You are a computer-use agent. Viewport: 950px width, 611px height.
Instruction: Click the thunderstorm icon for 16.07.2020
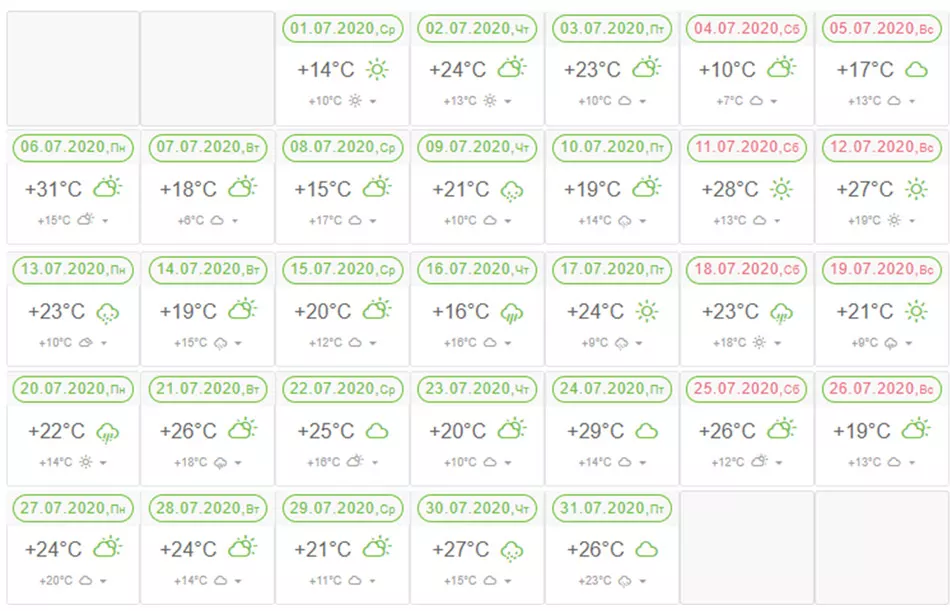click(x=512, y=313)
